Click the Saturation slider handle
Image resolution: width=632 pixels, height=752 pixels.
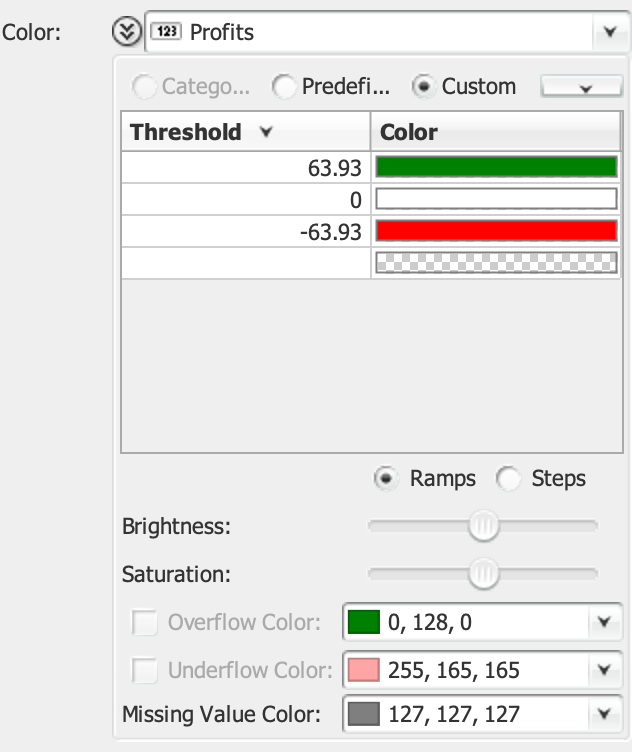click(484, 574)
